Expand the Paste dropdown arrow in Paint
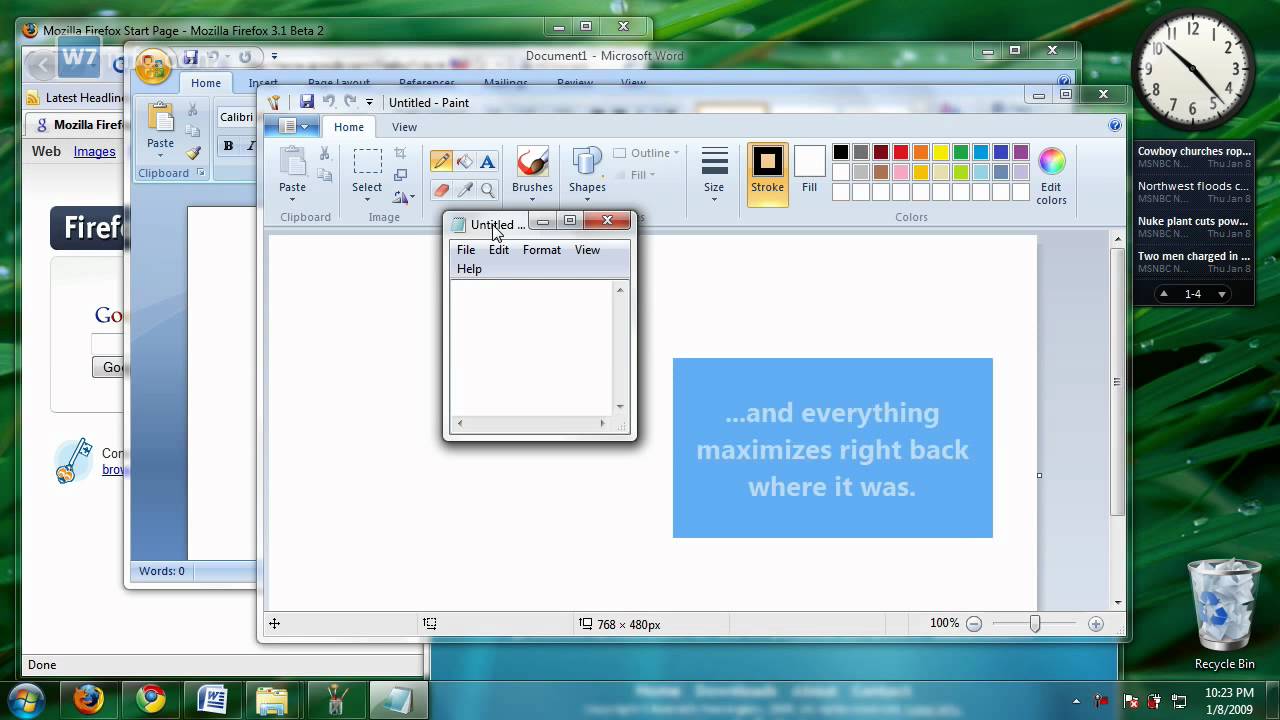Image resolution: width=1280 pixels, height=720 pixels. [292, 199]
